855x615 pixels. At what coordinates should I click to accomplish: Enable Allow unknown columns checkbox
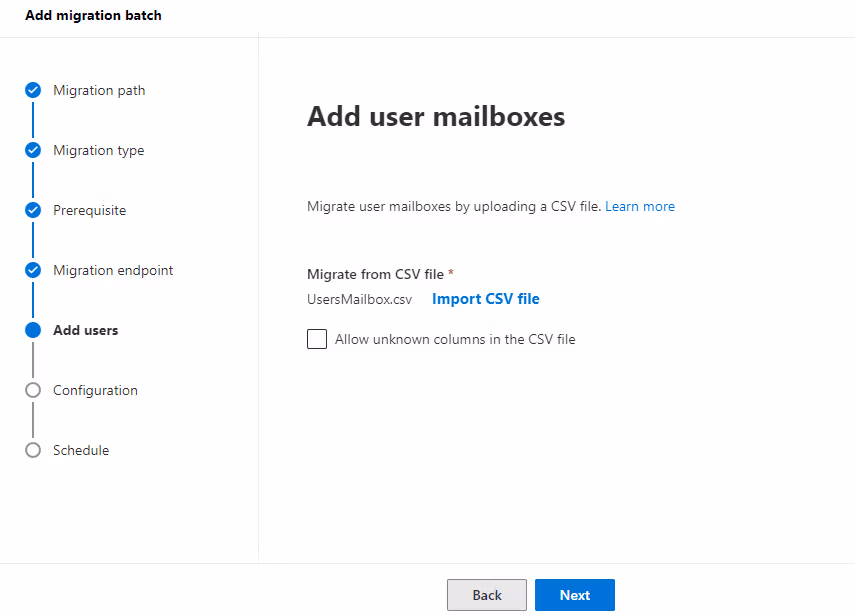point(317,339)
